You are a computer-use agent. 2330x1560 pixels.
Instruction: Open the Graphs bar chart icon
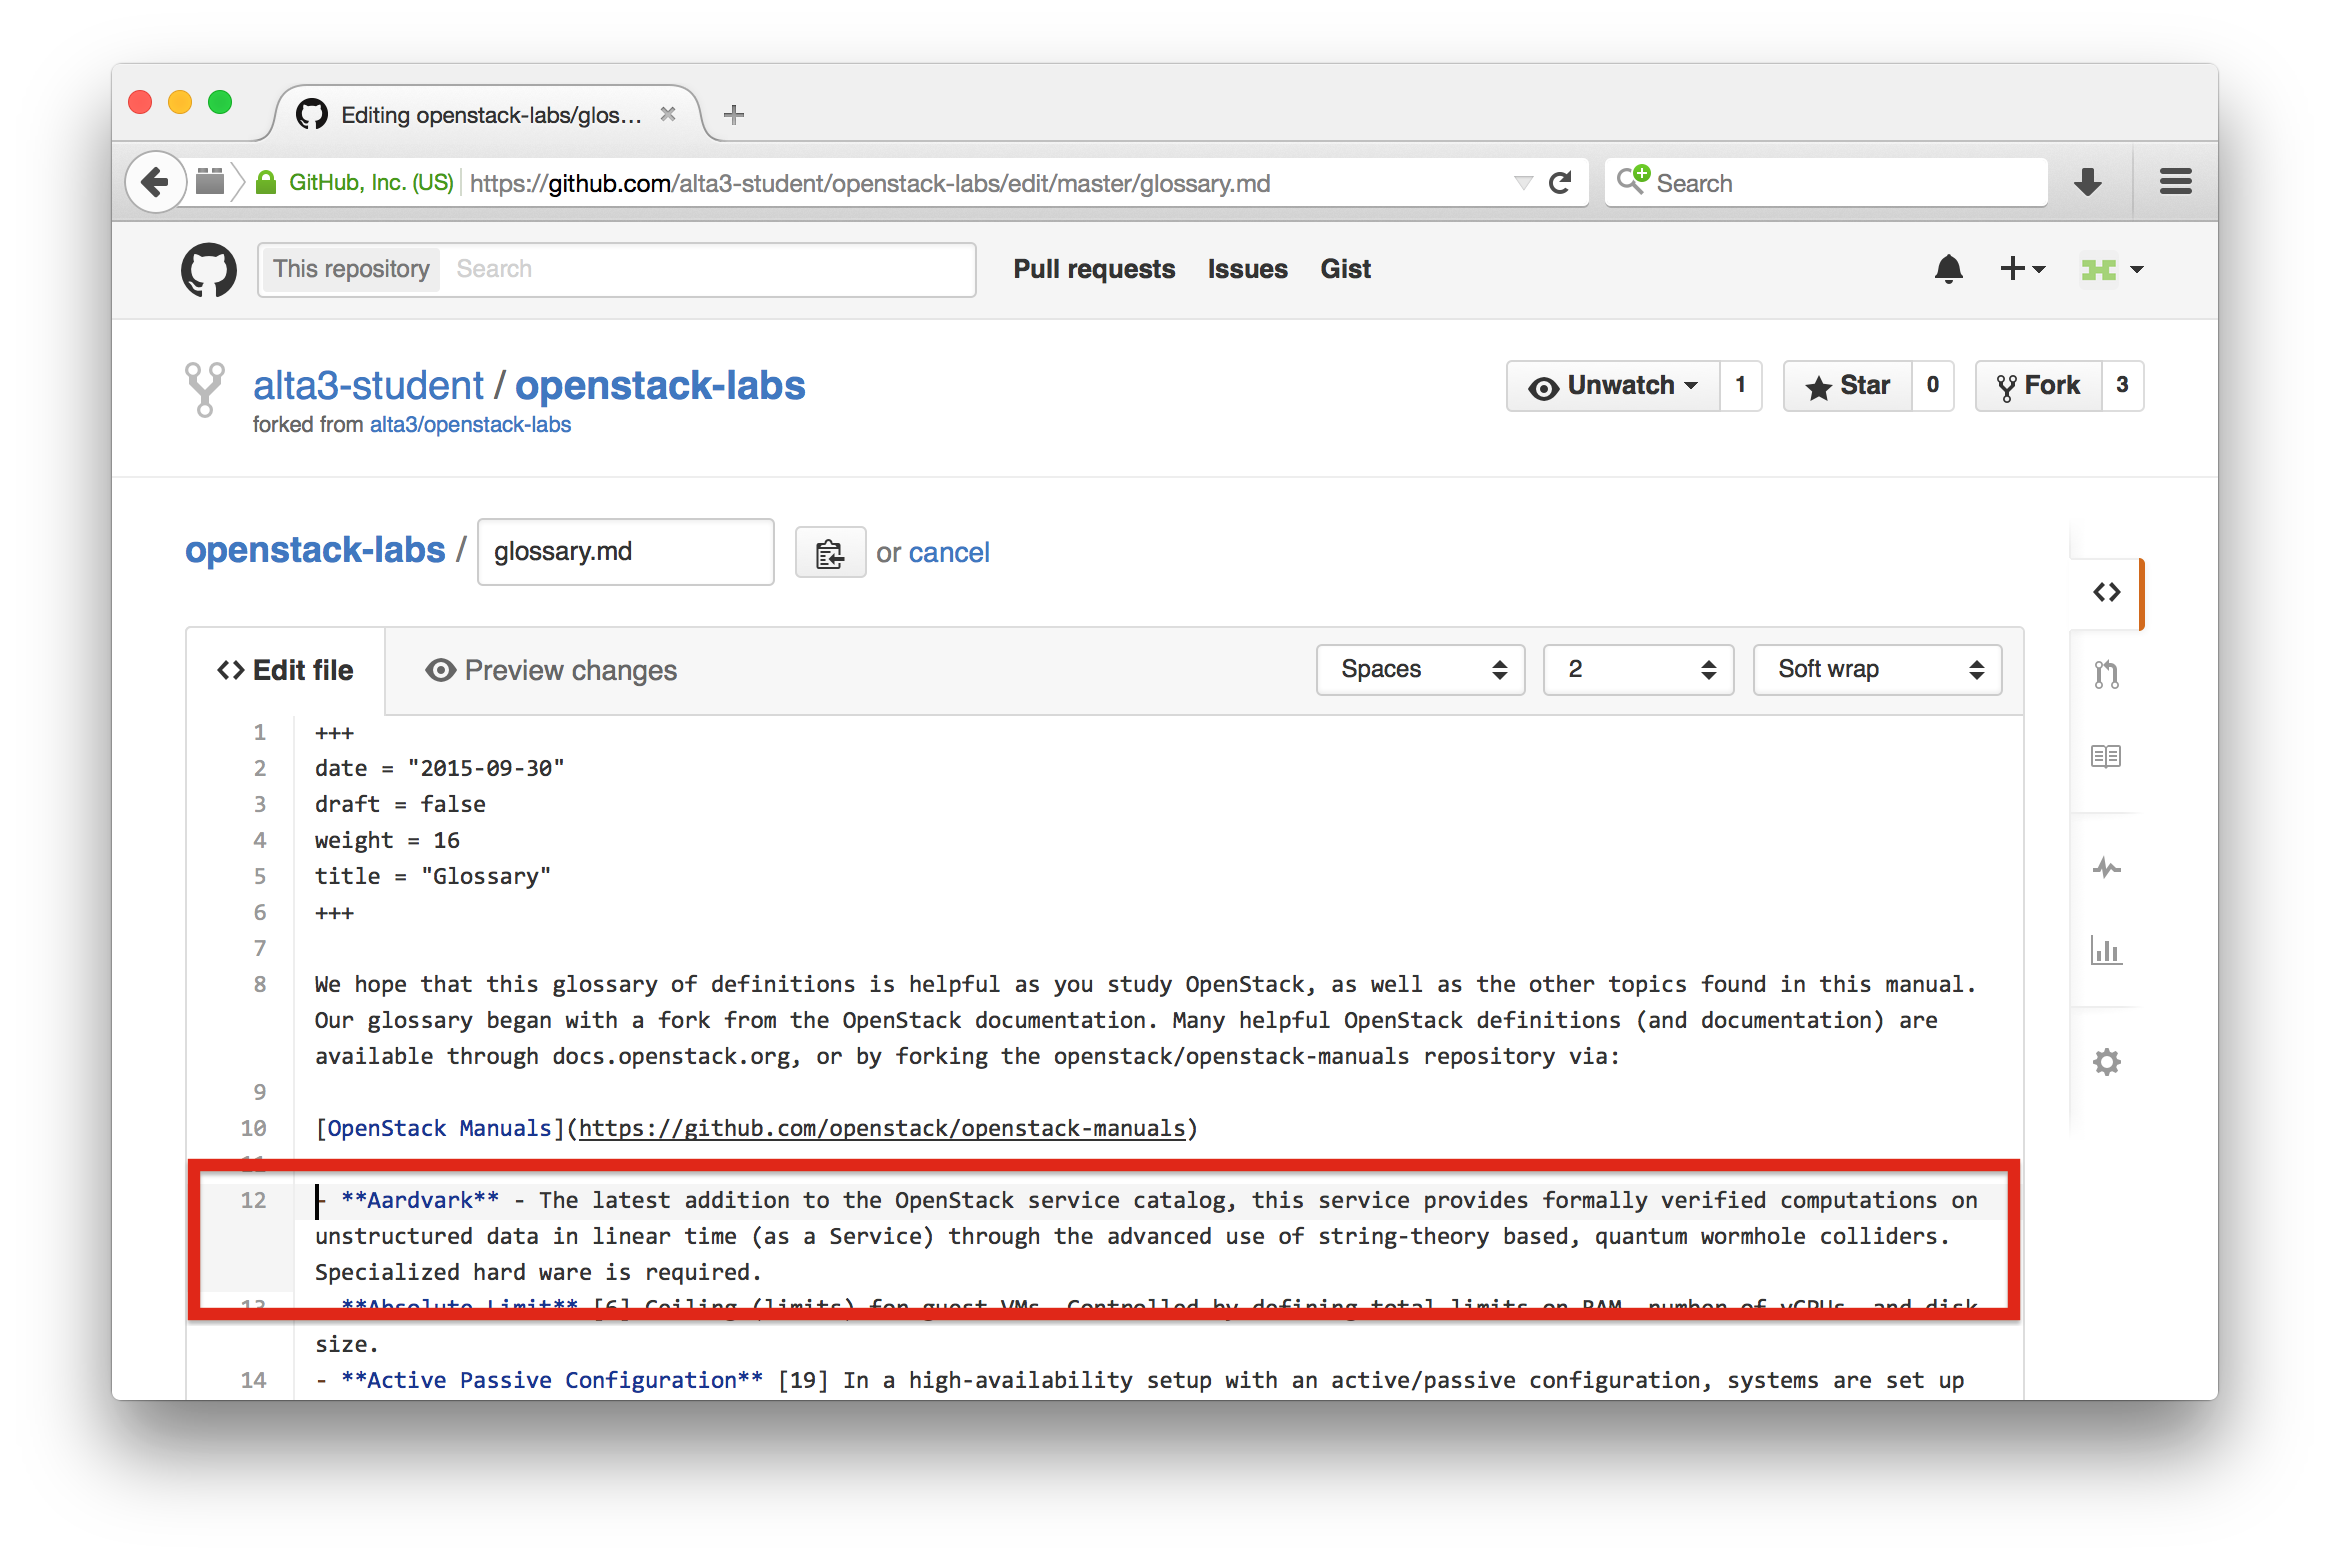pyautogui.click(x=2106, y=950)
